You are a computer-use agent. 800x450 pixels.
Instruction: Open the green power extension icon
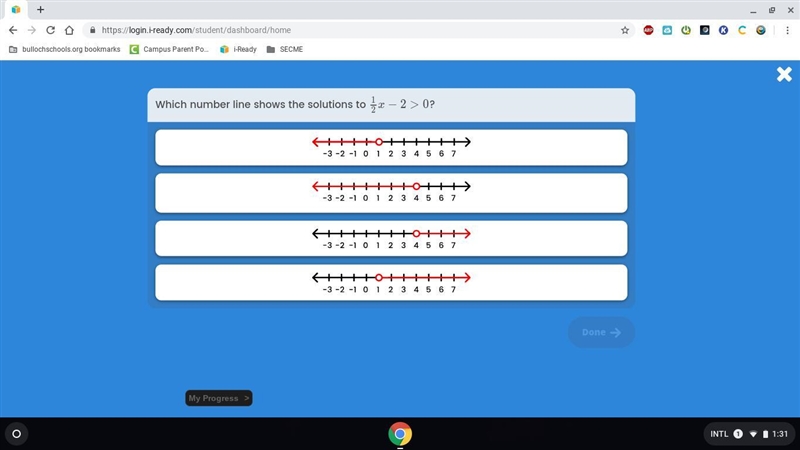tap(686, 30)
